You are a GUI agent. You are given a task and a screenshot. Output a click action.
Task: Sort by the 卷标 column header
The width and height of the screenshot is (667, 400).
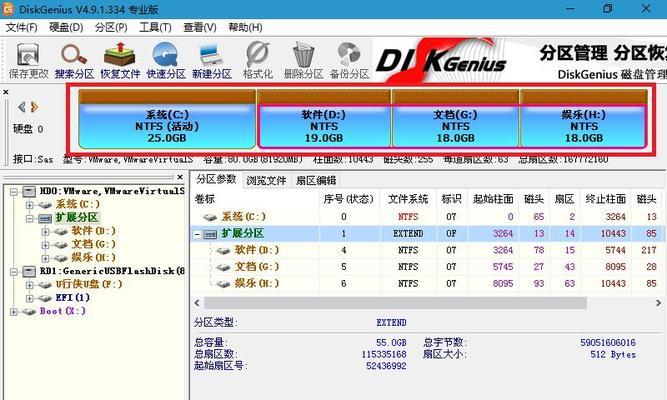tap(255, 199)
